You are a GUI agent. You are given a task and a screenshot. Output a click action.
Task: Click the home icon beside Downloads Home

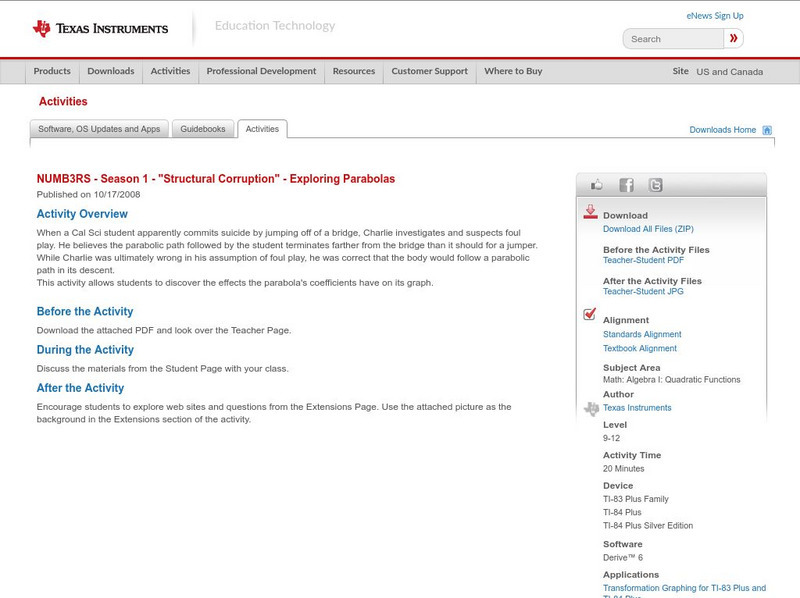pyautogui.click(x=767, y=130)
